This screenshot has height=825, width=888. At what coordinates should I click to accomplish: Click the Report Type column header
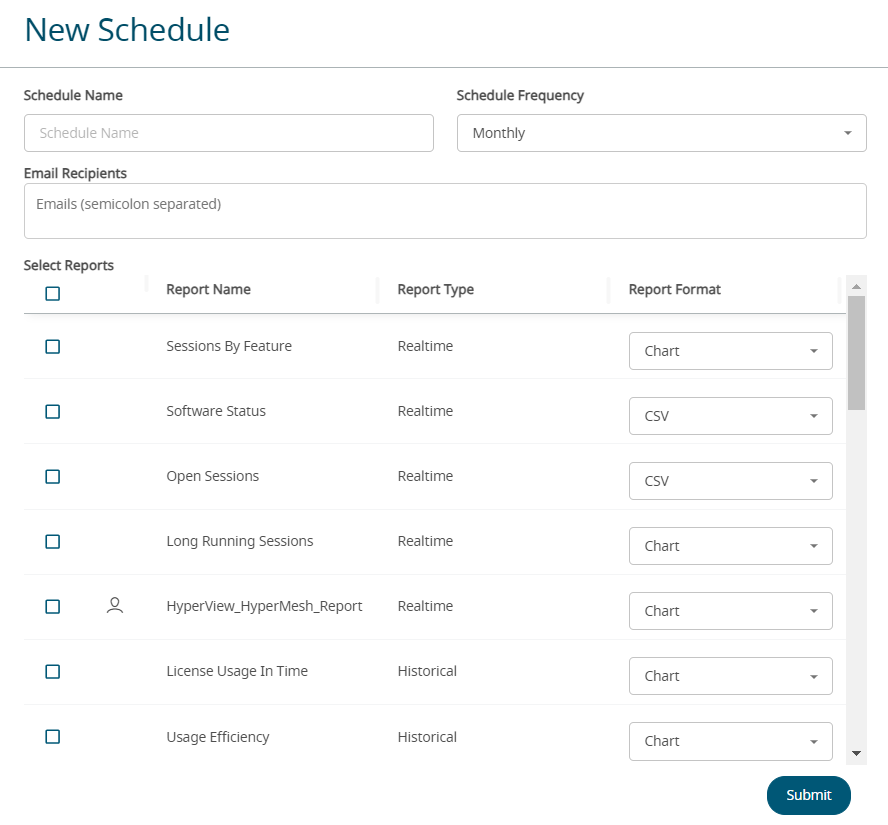435,290
